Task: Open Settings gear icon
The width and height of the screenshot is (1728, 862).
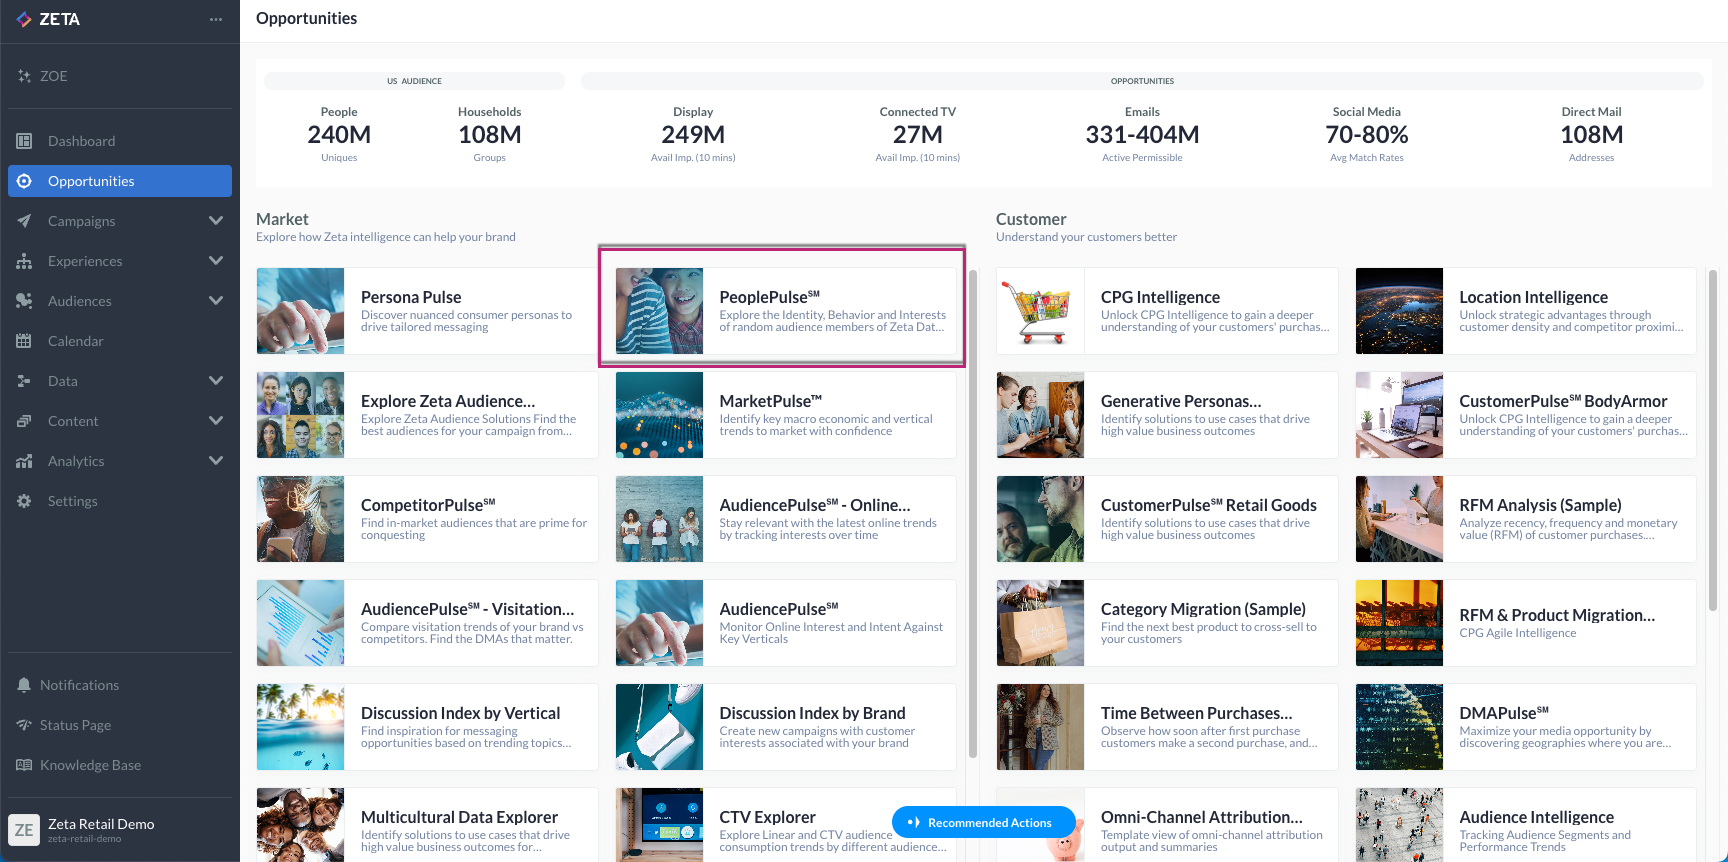Action: (x=24, y=501)
